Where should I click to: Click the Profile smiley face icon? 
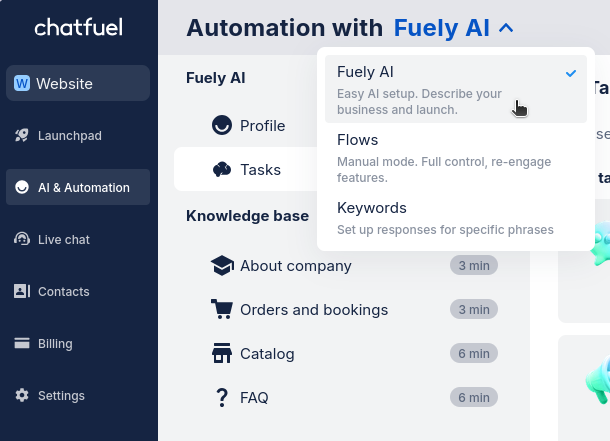tap(222, 126)
